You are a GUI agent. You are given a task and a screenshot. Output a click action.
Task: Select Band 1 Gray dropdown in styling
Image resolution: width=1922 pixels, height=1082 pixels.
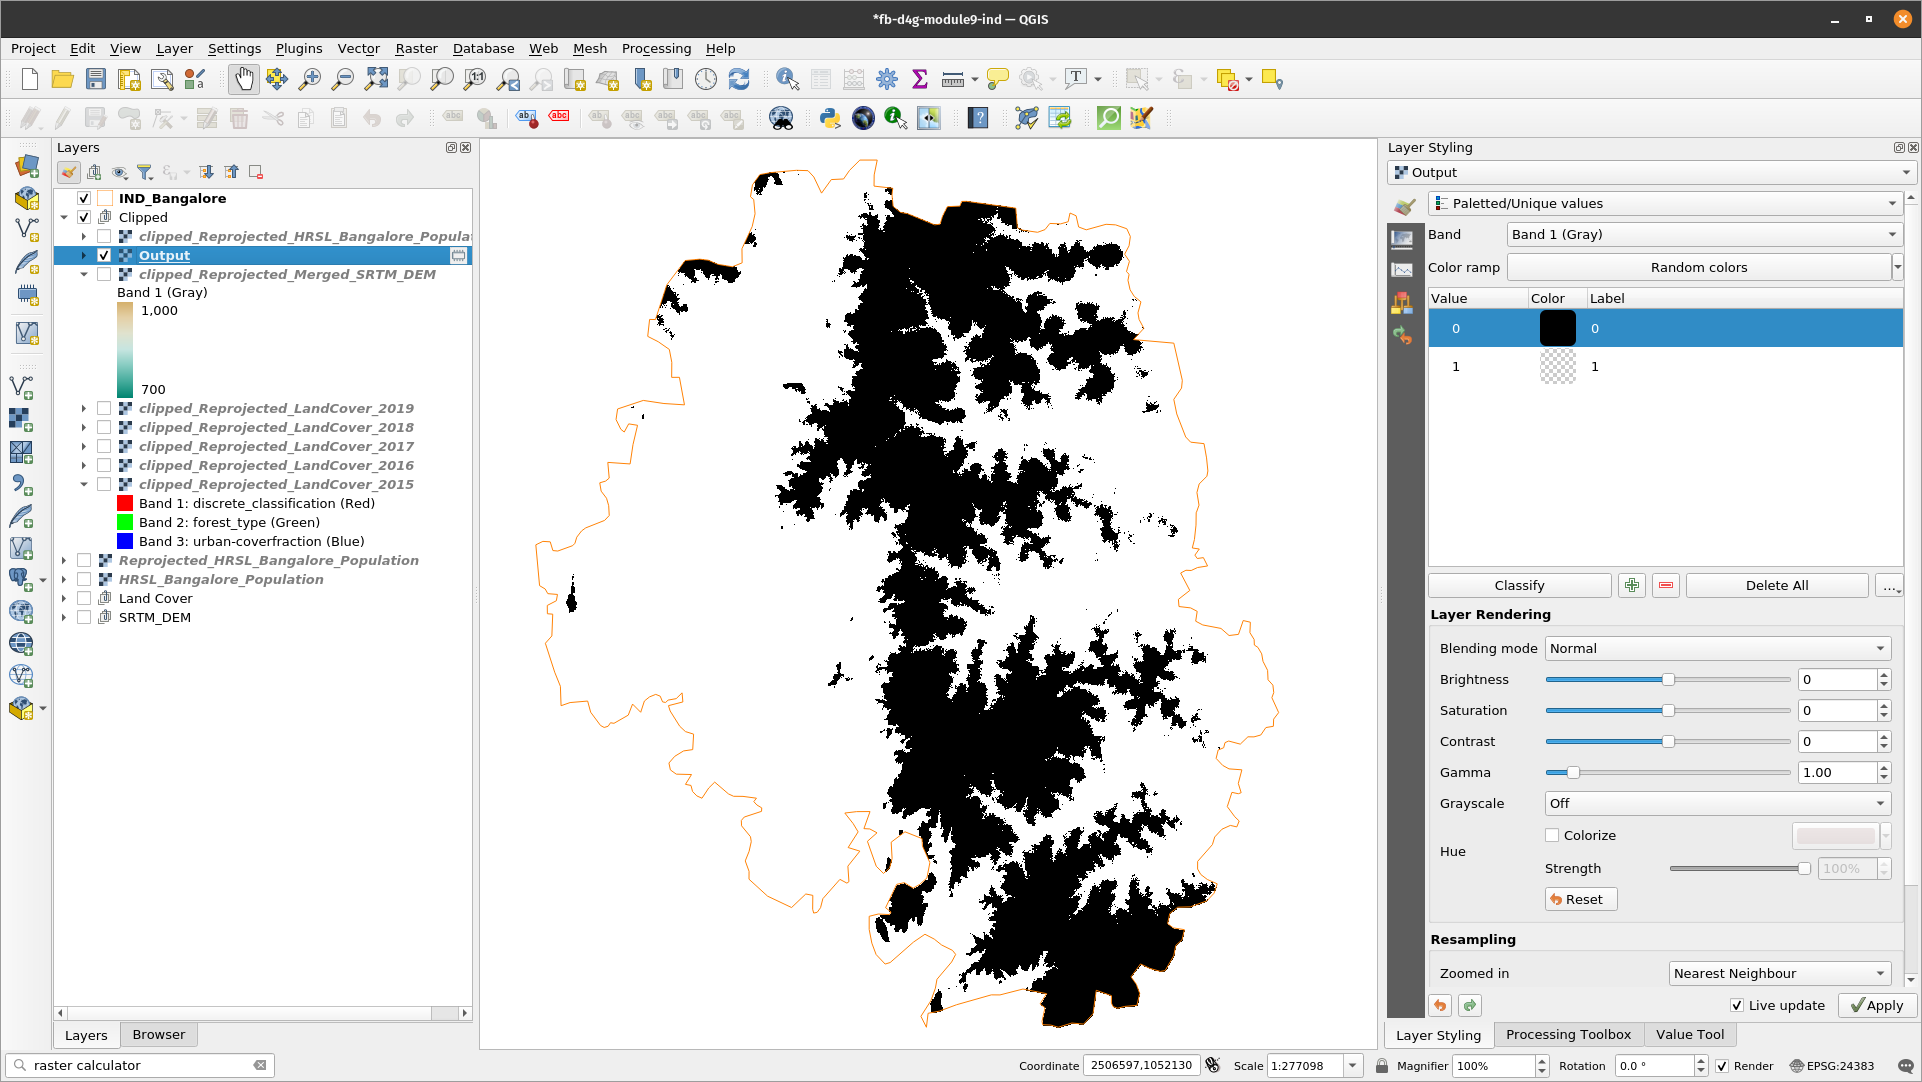(1703, 234)
